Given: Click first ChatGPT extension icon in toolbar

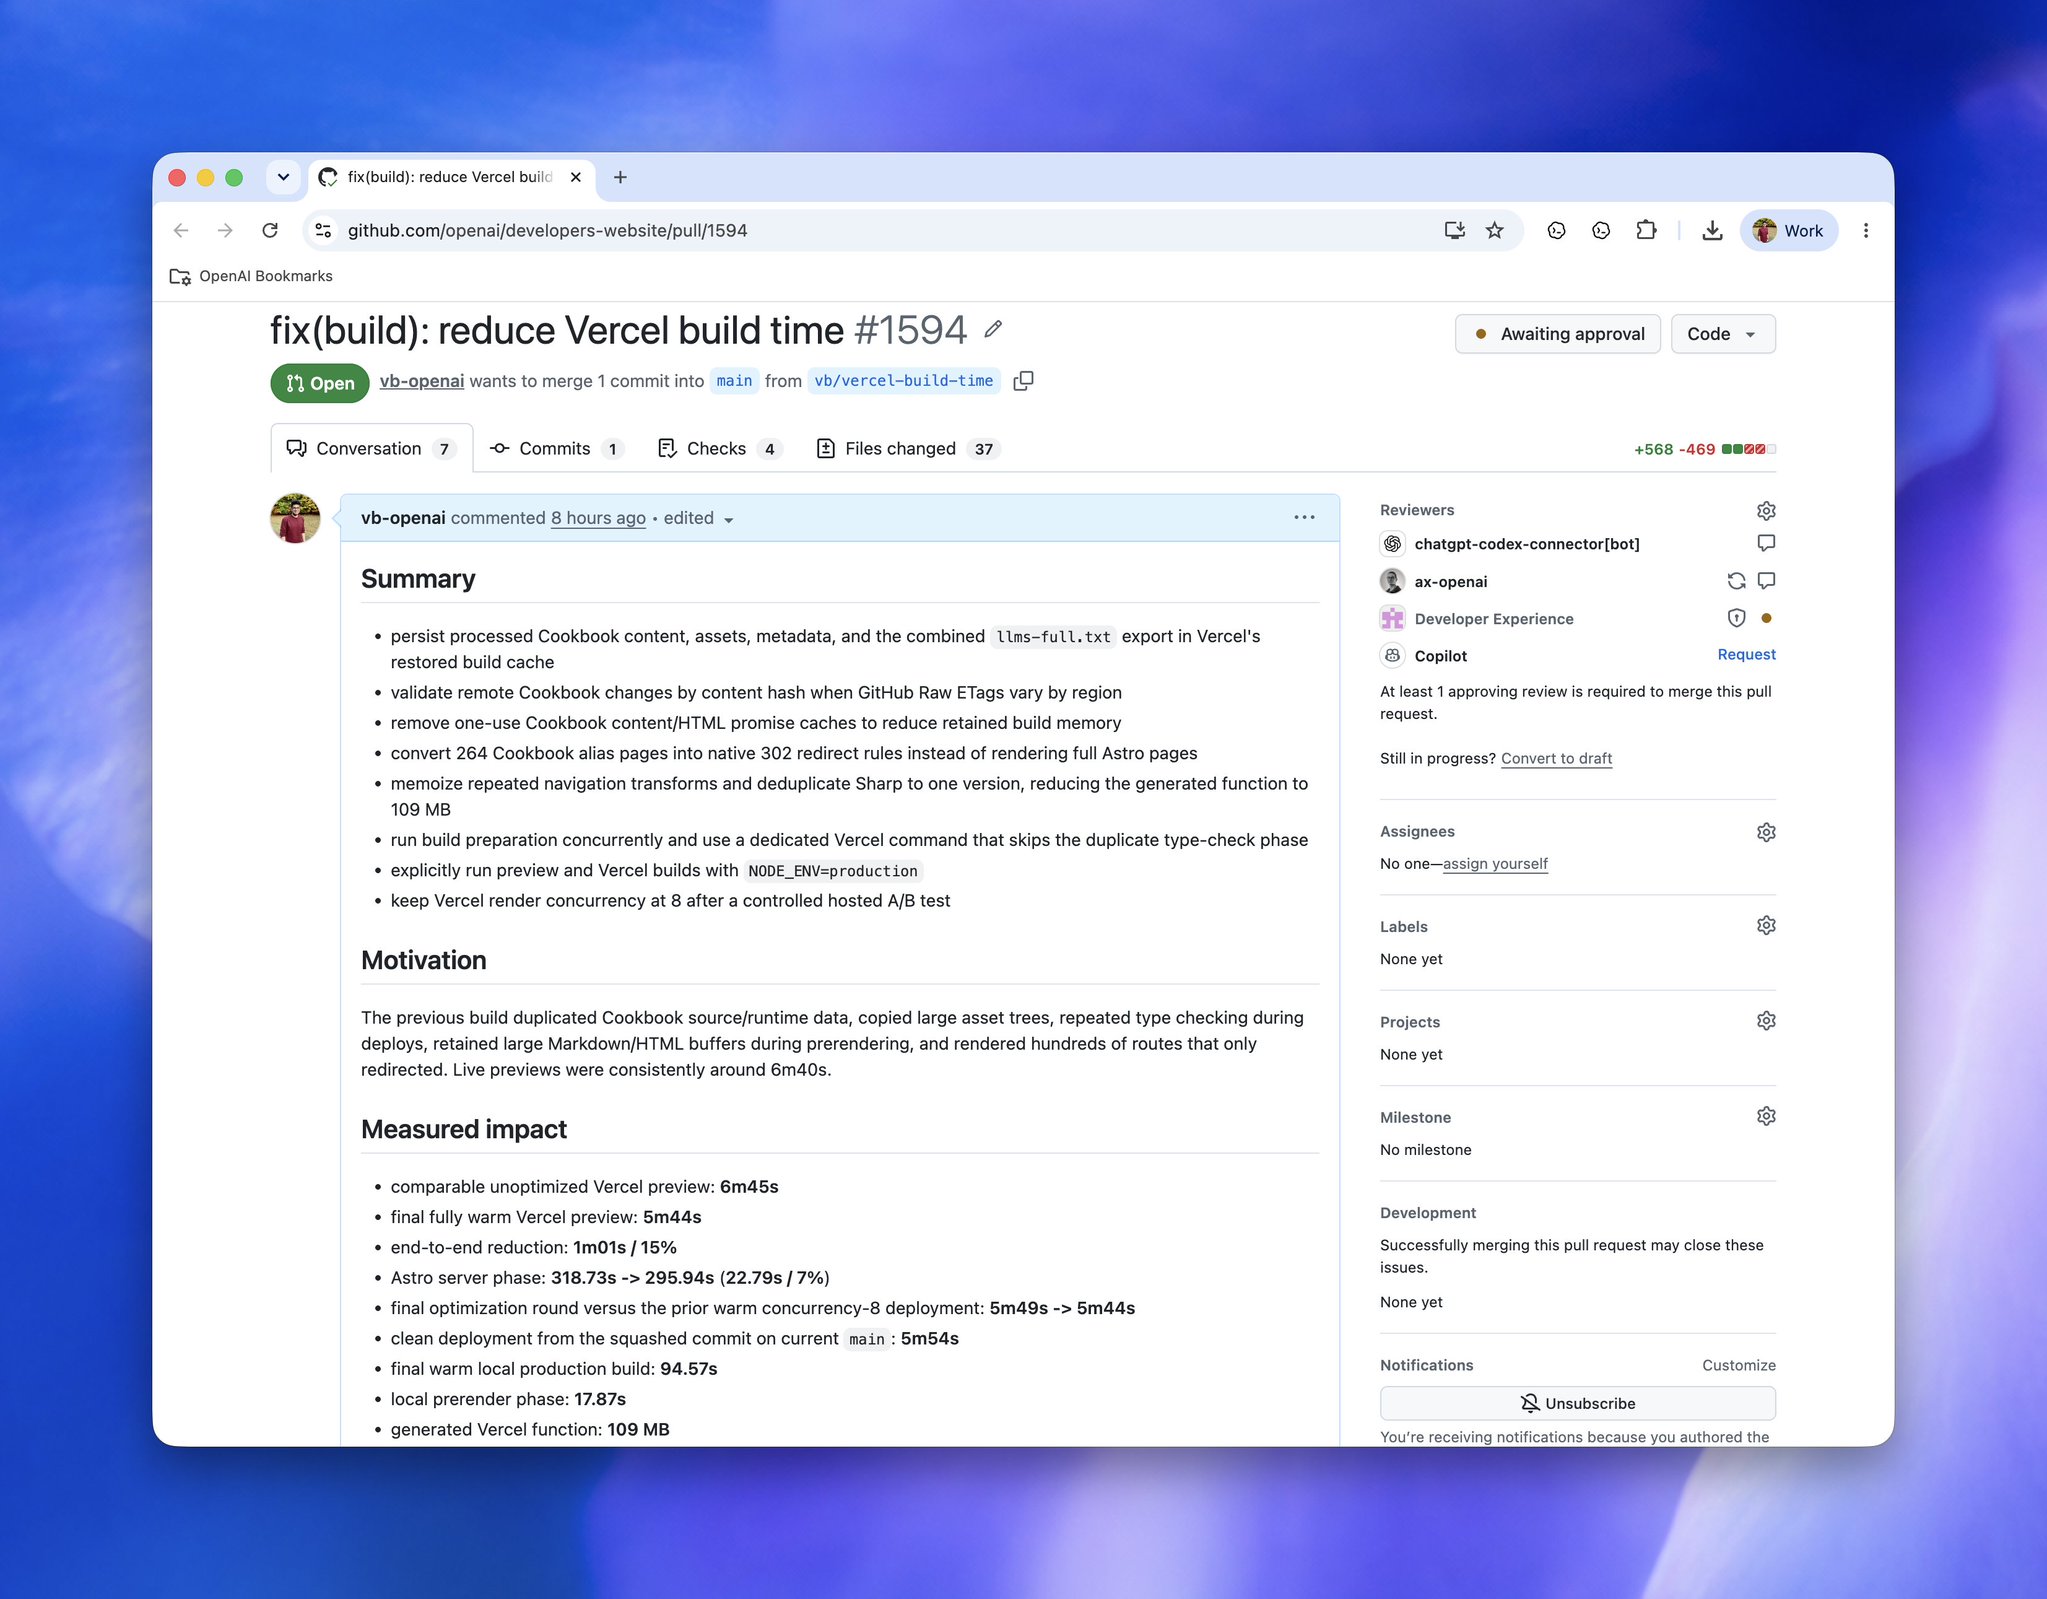Looking at the screenshot, I should [1556, 230].
